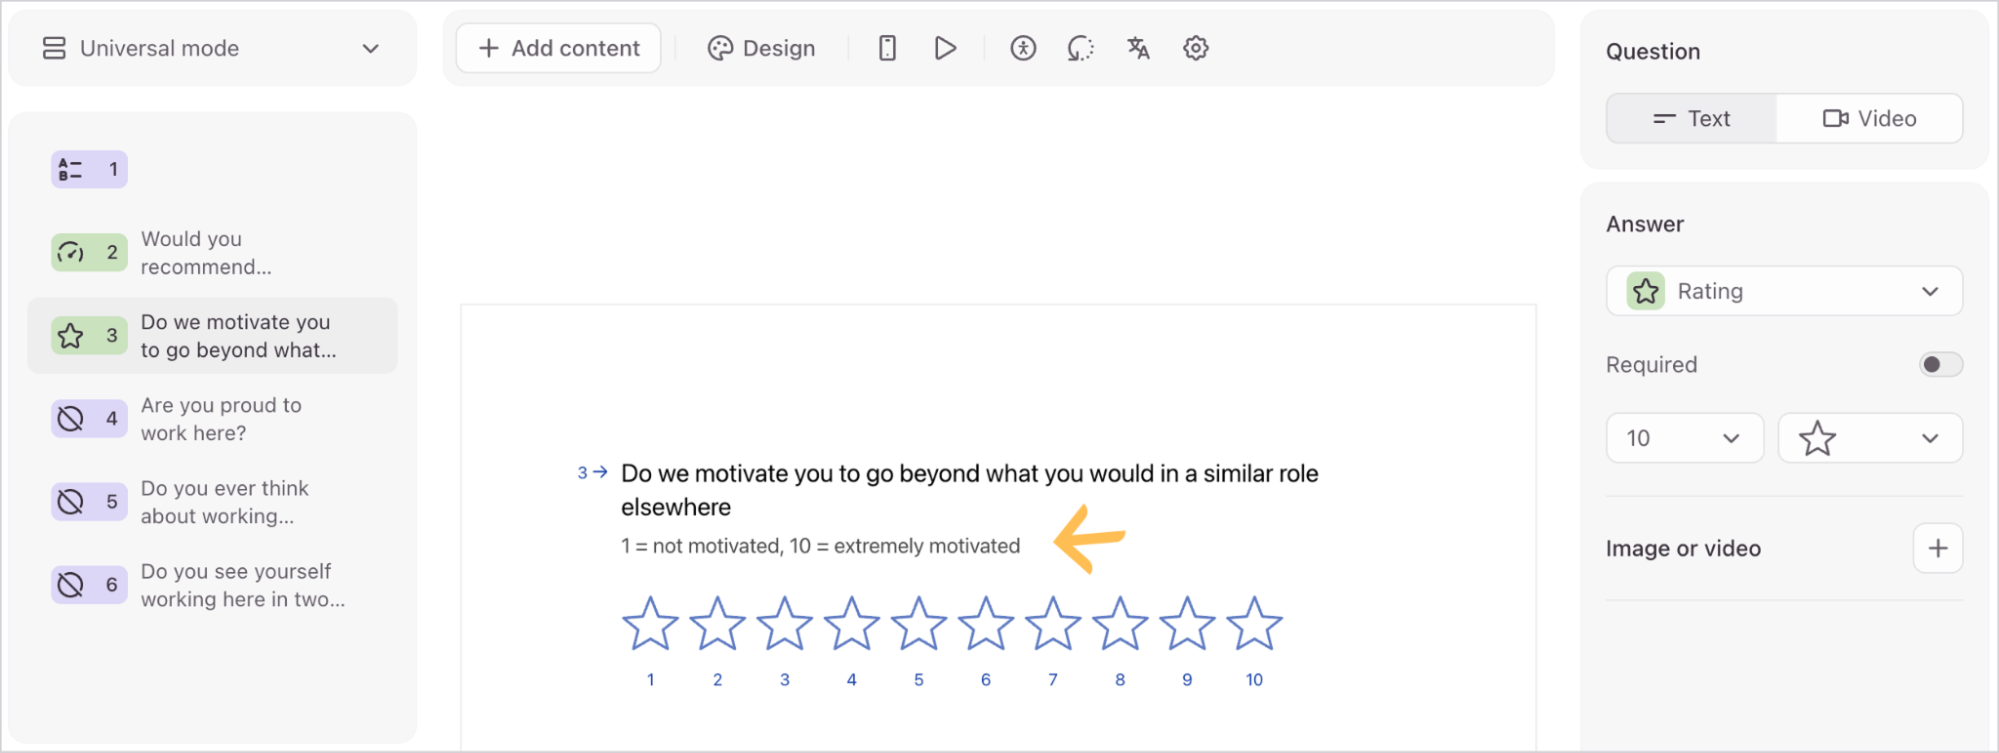Select question 4 Are you proud to work here
Screen dimensions: 1999x753
point(212,419)
